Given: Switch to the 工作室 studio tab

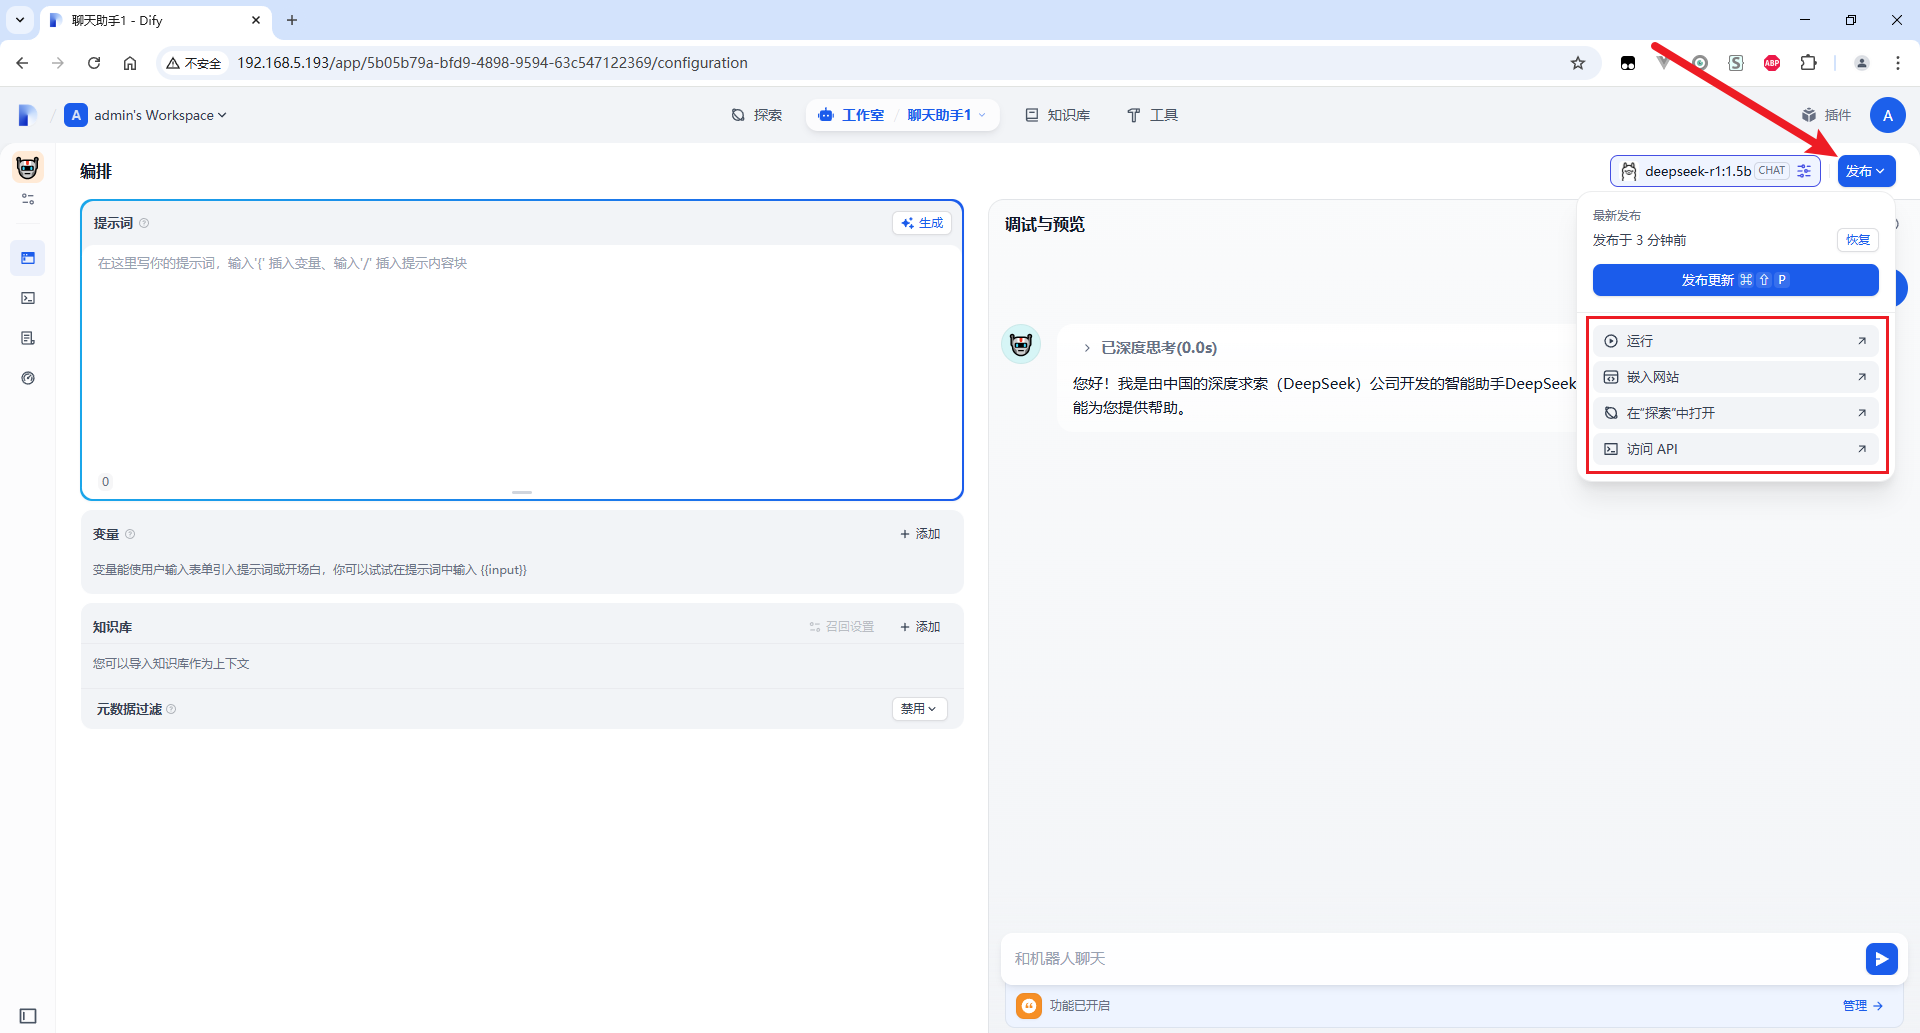Looking at the screenshot, I should click(x=852, y=115).
